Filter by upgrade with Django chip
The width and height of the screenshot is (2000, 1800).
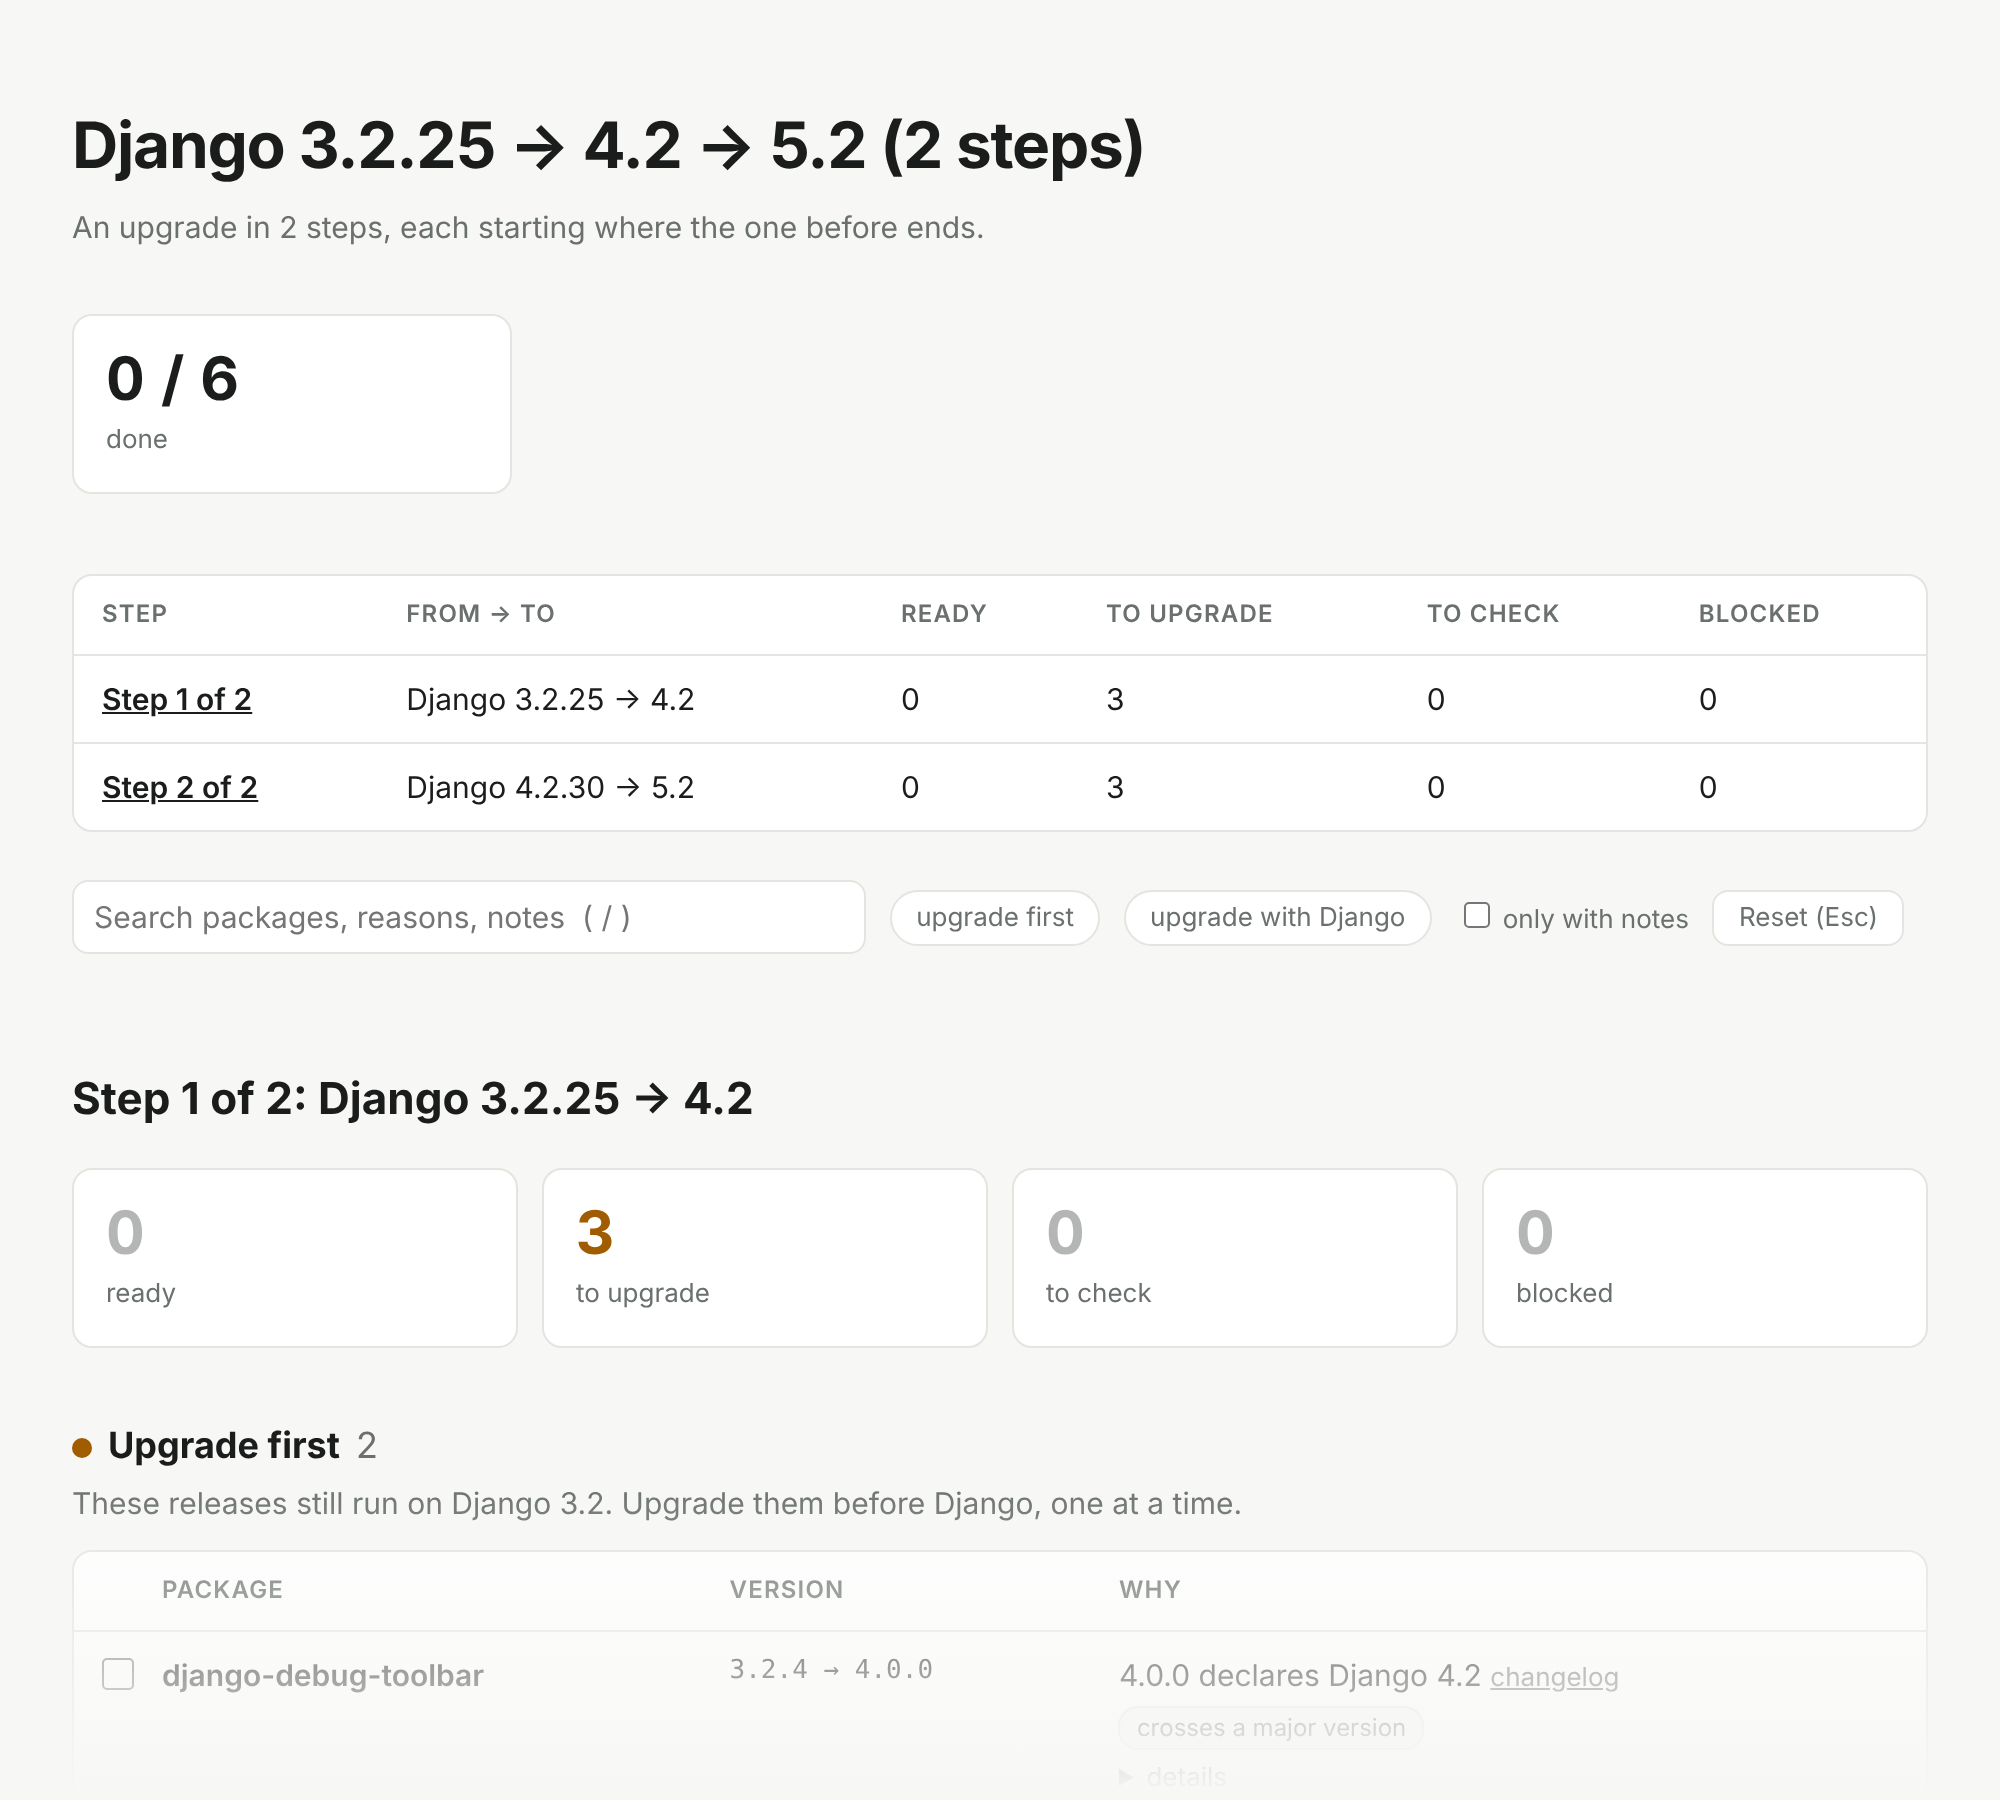pos(1277,917)
